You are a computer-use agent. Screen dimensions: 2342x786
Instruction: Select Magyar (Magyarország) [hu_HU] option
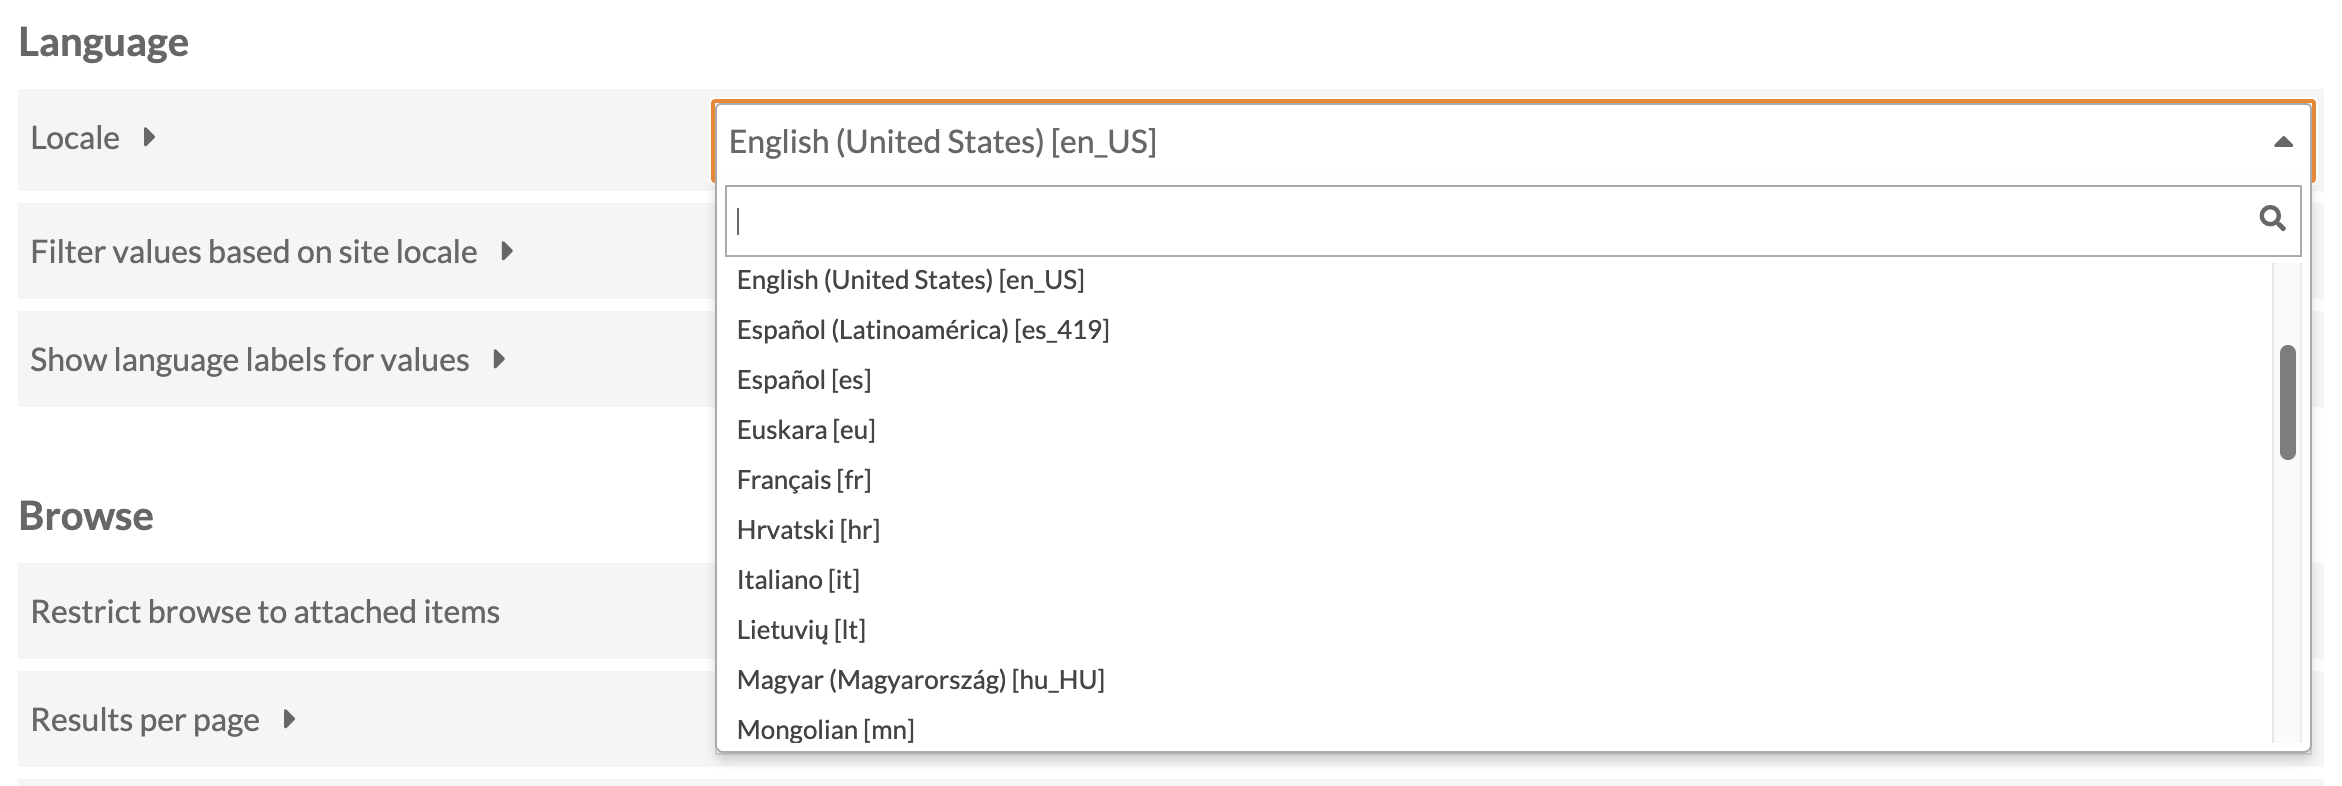coord(920,680)
